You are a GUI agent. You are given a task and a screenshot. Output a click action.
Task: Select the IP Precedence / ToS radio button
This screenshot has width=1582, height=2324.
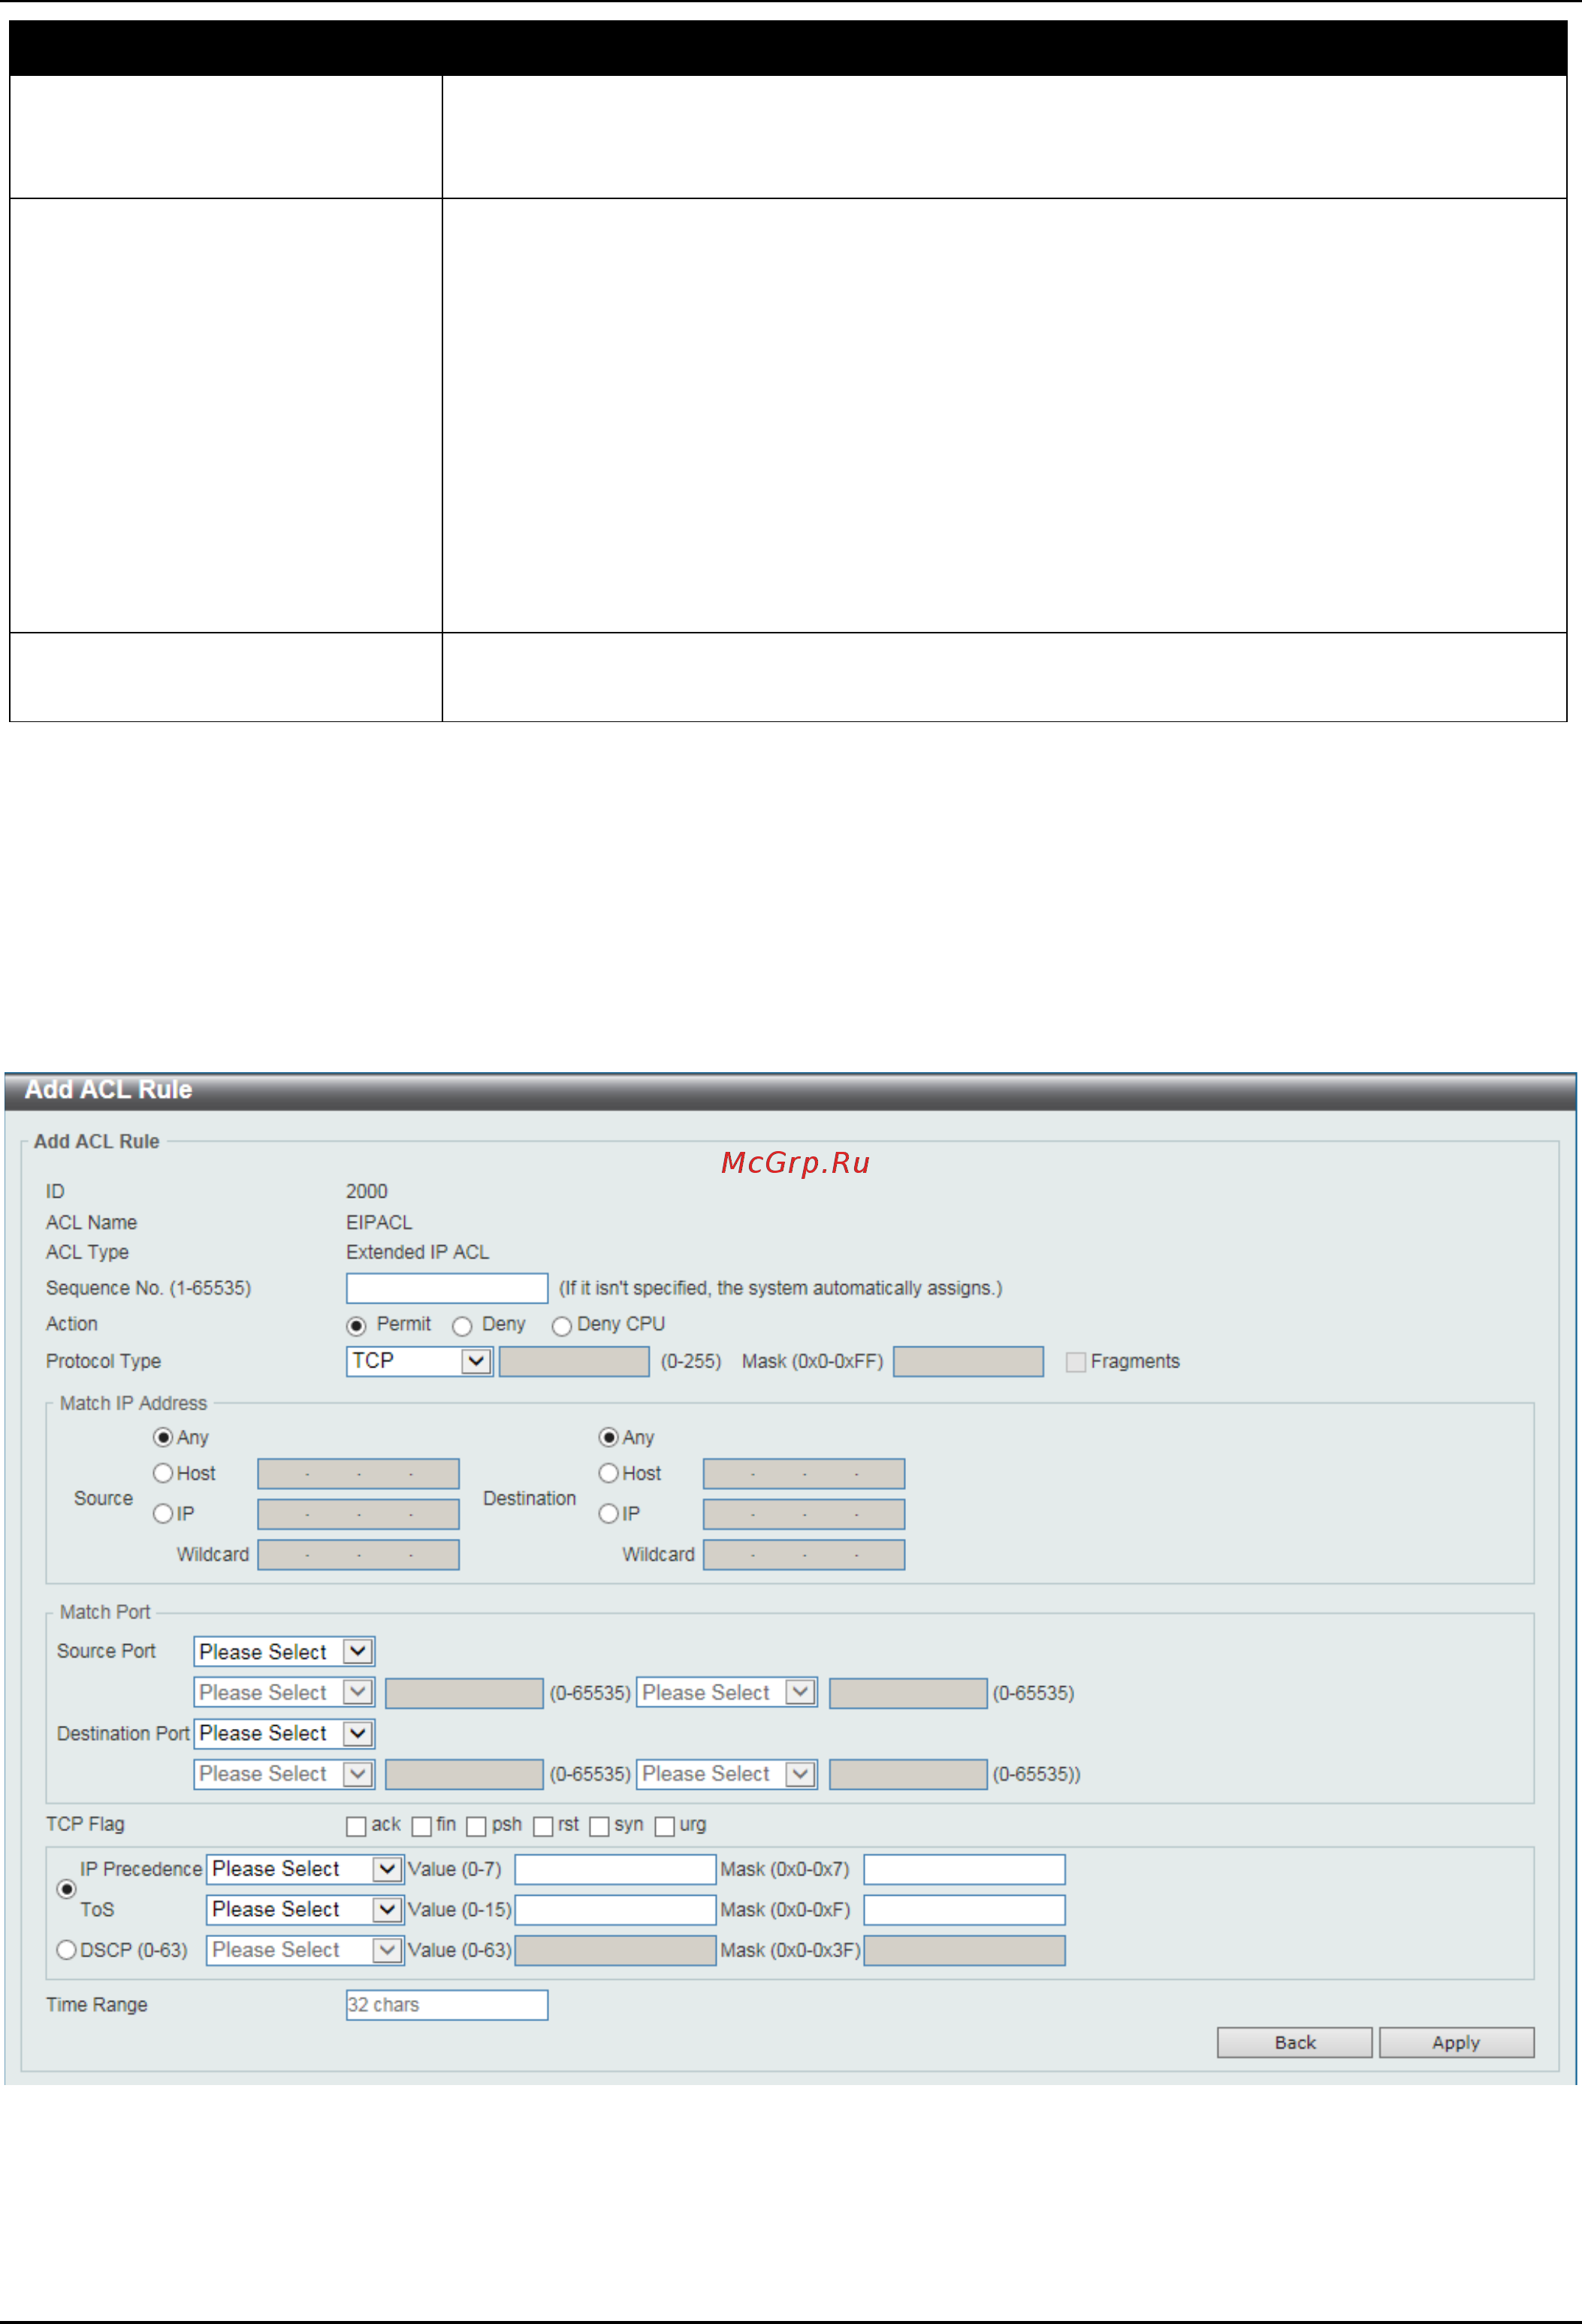click(x=66, y=1889)
